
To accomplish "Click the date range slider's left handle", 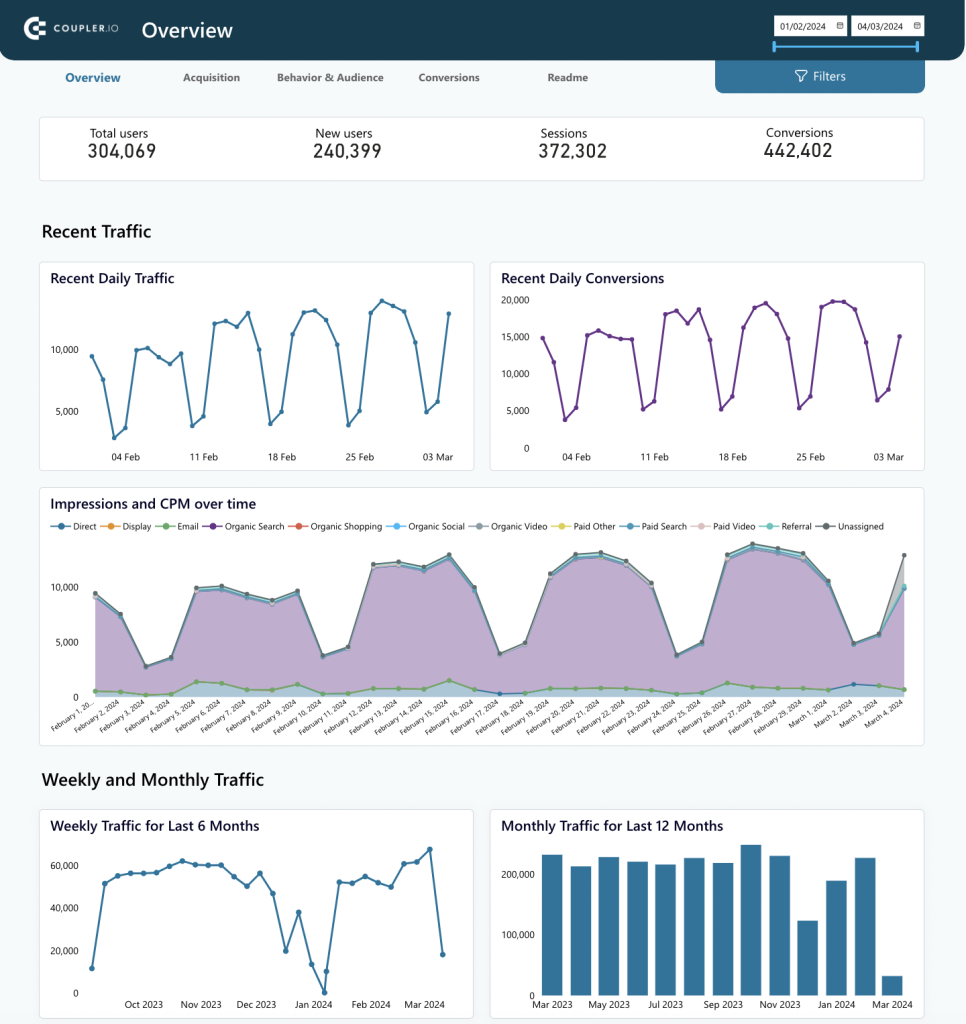I will tap(775, 46).
